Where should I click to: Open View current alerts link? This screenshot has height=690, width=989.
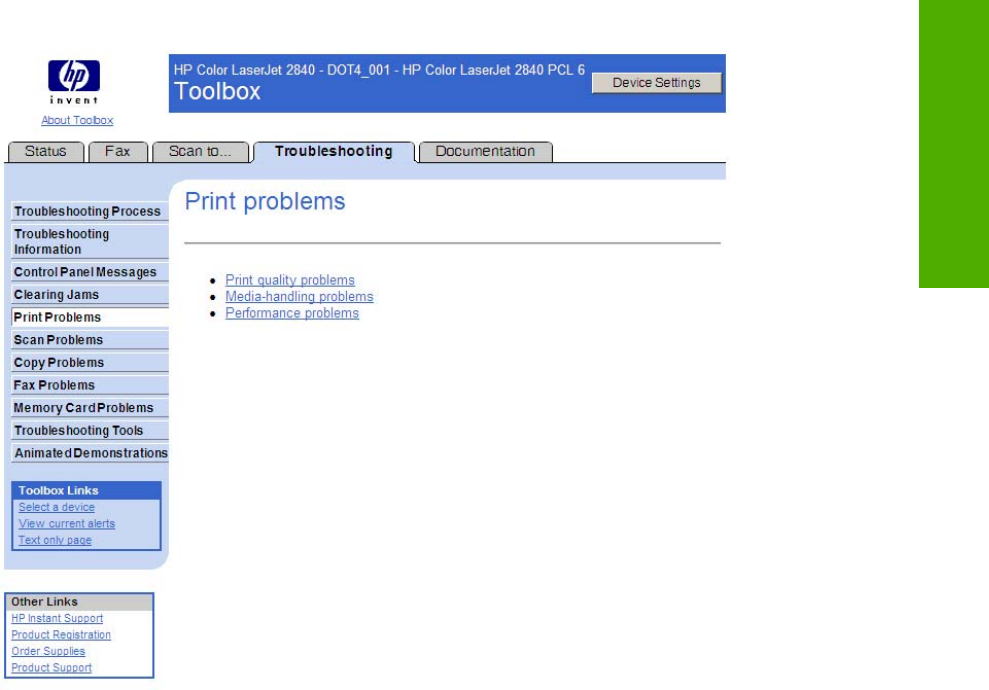pos(67,523)
